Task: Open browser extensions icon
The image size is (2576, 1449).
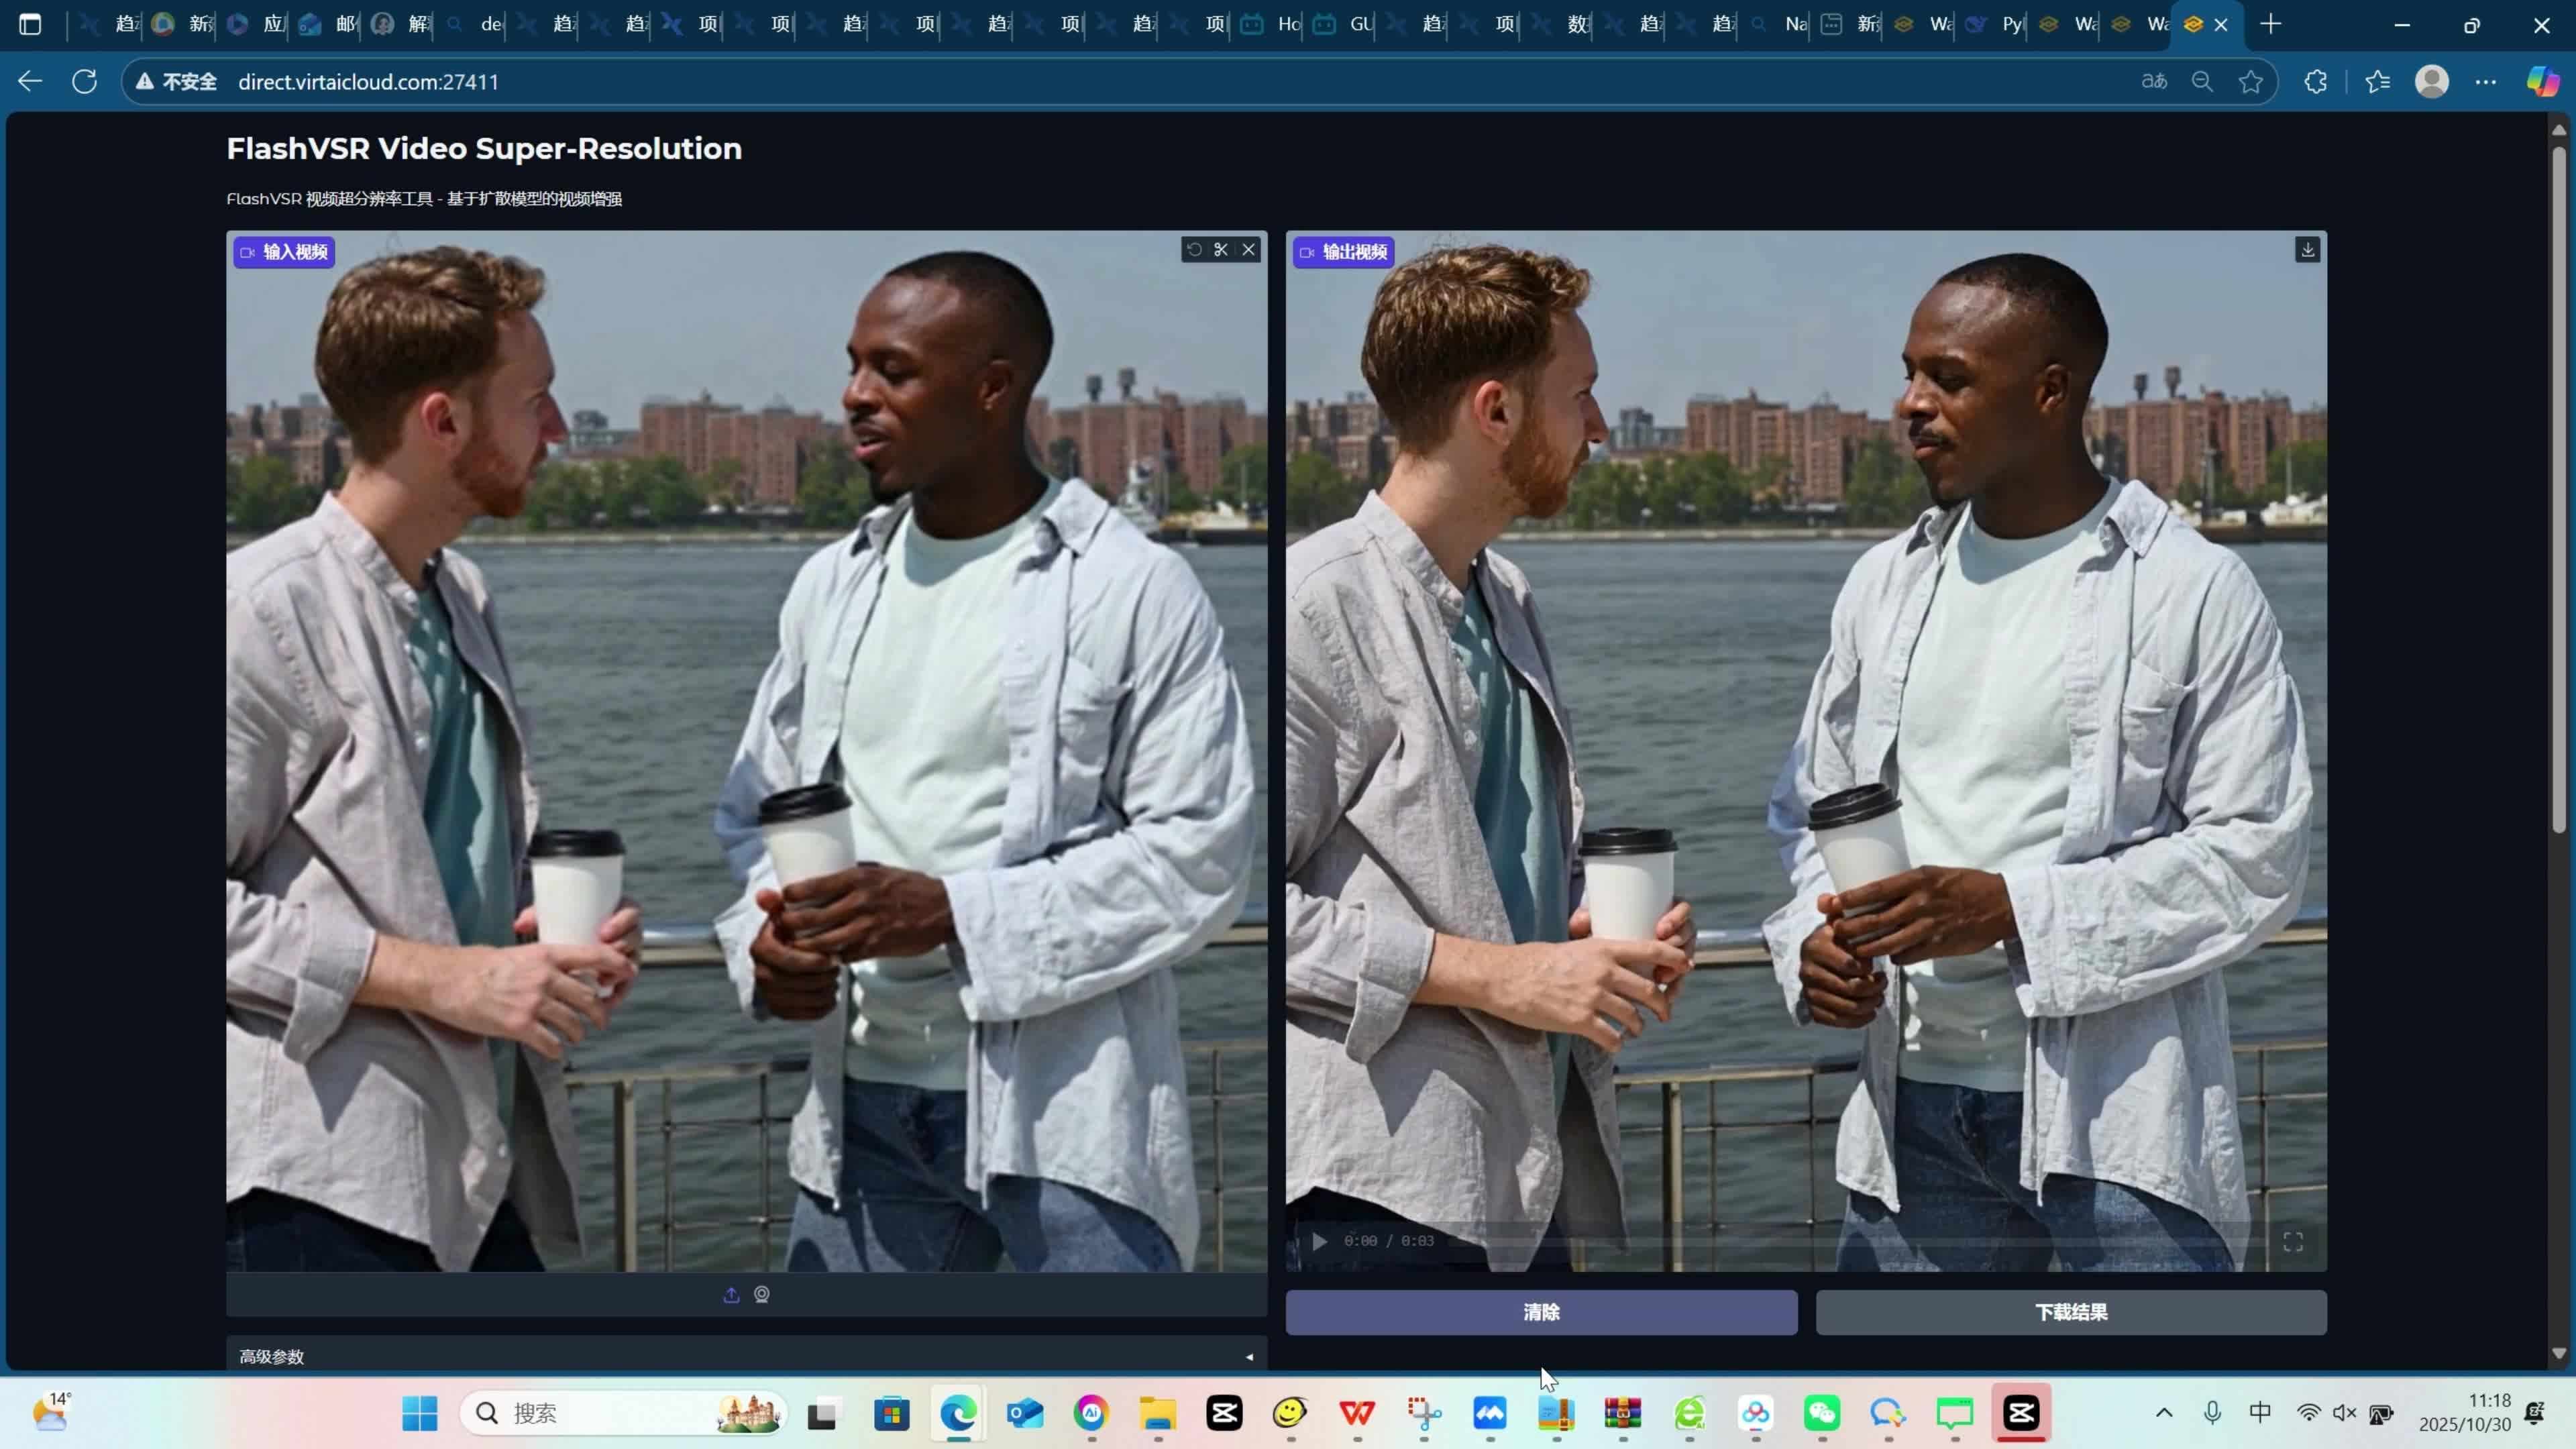Action: coord(2316,82)
